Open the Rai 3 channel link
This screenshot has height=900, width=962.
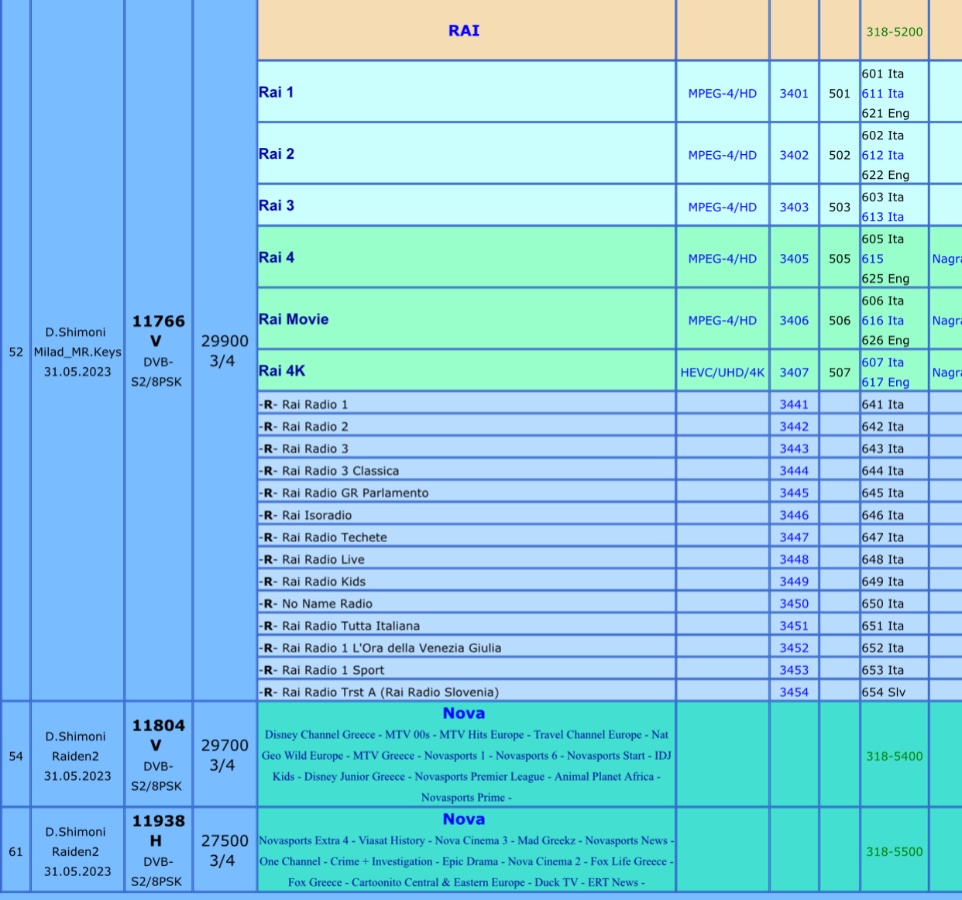click(276, 206)
